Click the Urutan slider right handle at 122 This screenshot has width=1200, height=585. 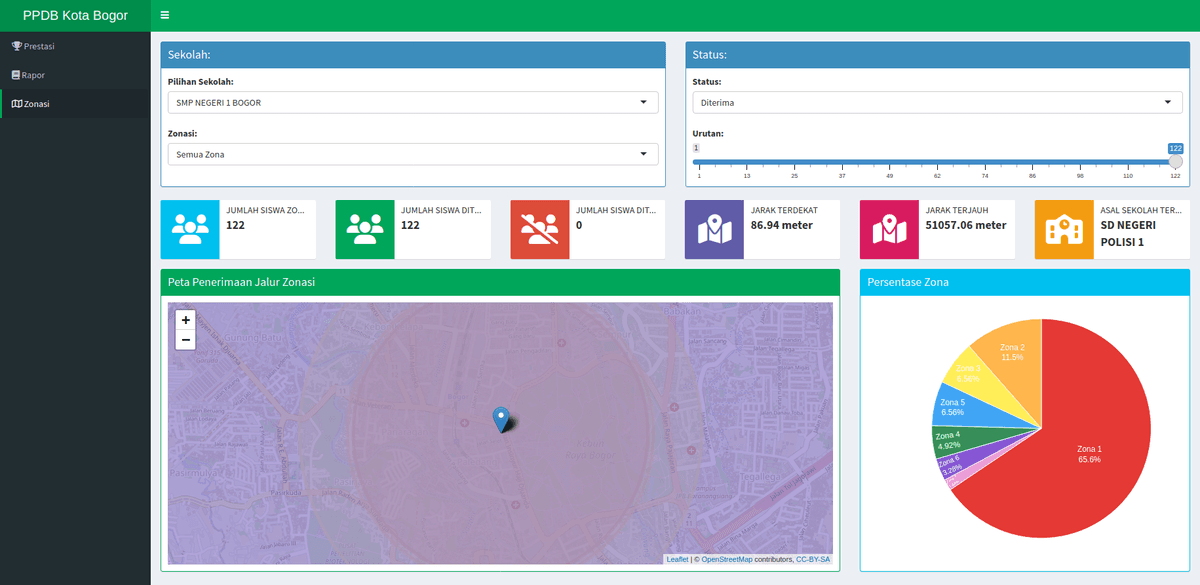tap(1176, 161)
